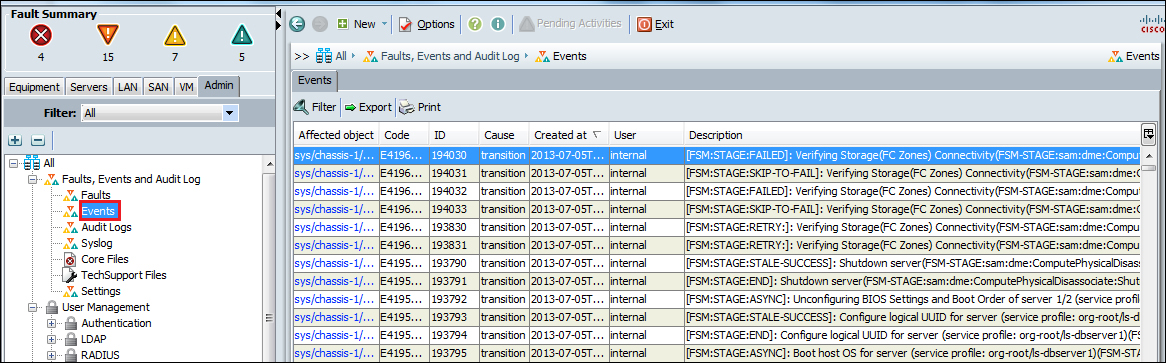Screen dimensions: 1166x363
Task: Click the Export button
Action: 367,107
